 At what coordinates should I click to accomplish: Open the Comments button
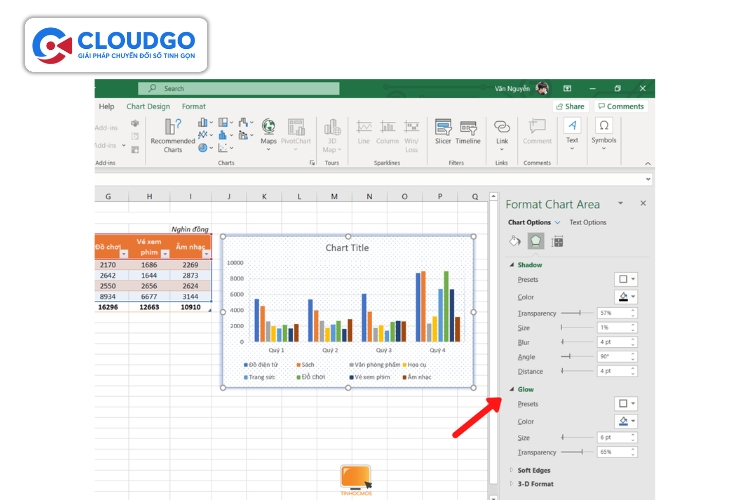[621, 106]
